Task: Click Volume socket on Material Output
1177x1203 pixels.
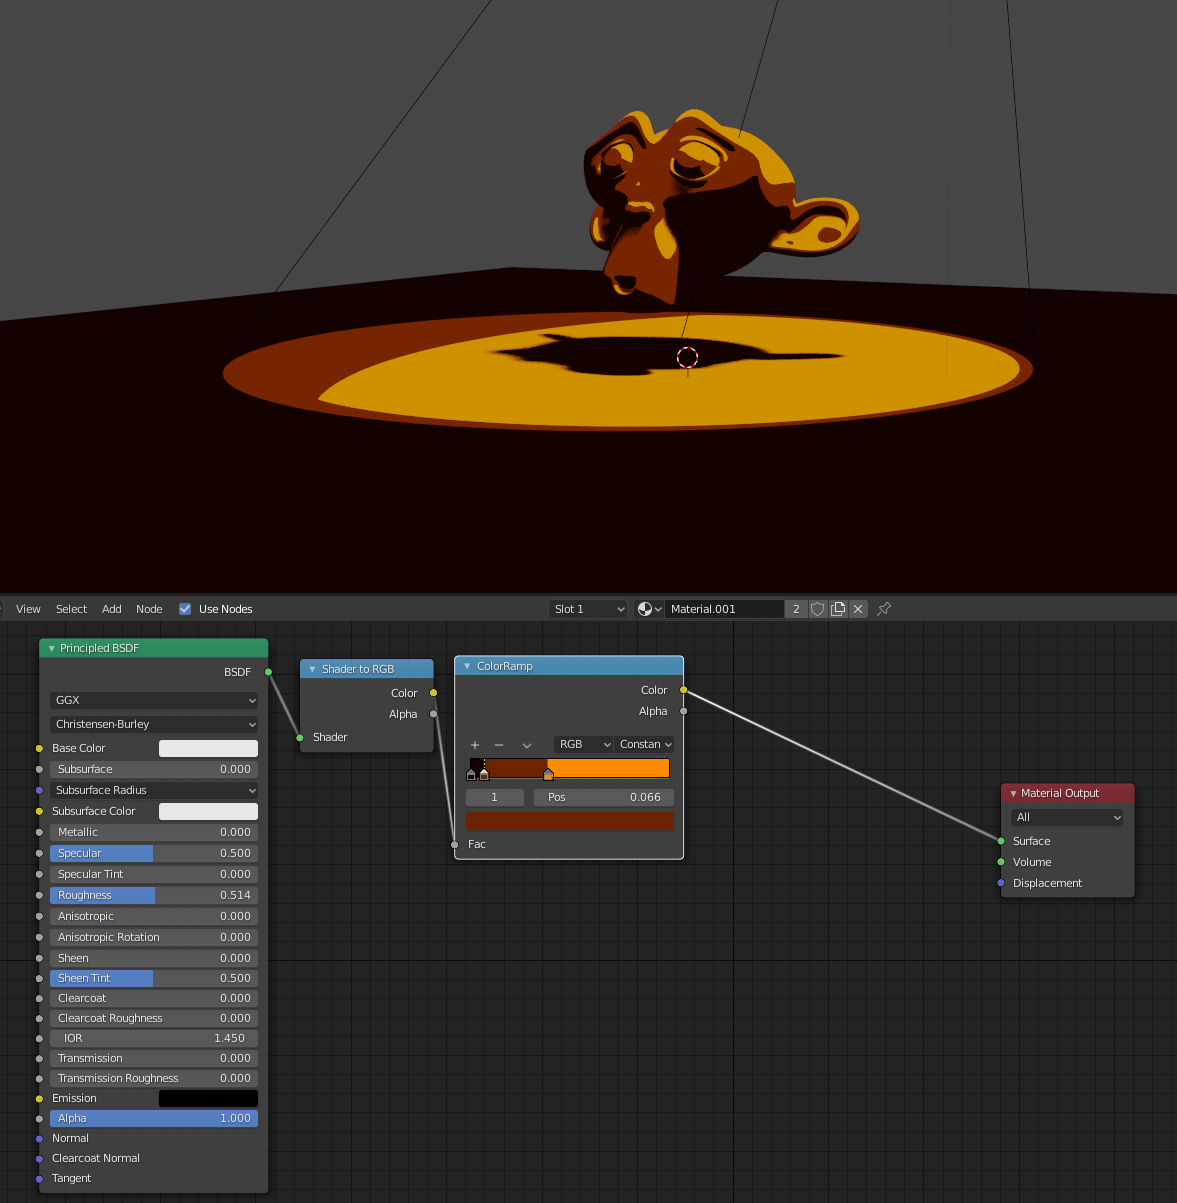Action: click(1001, 862)
